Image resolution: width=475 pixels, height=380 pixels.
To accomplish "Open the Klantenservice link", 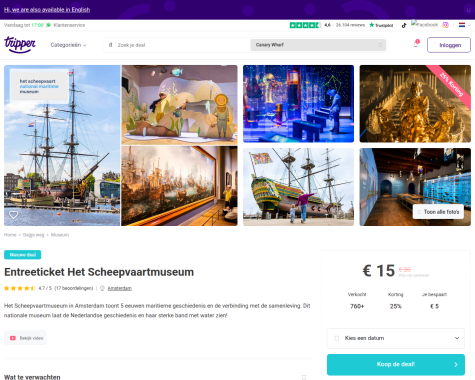I will click(x=69, y=25).
